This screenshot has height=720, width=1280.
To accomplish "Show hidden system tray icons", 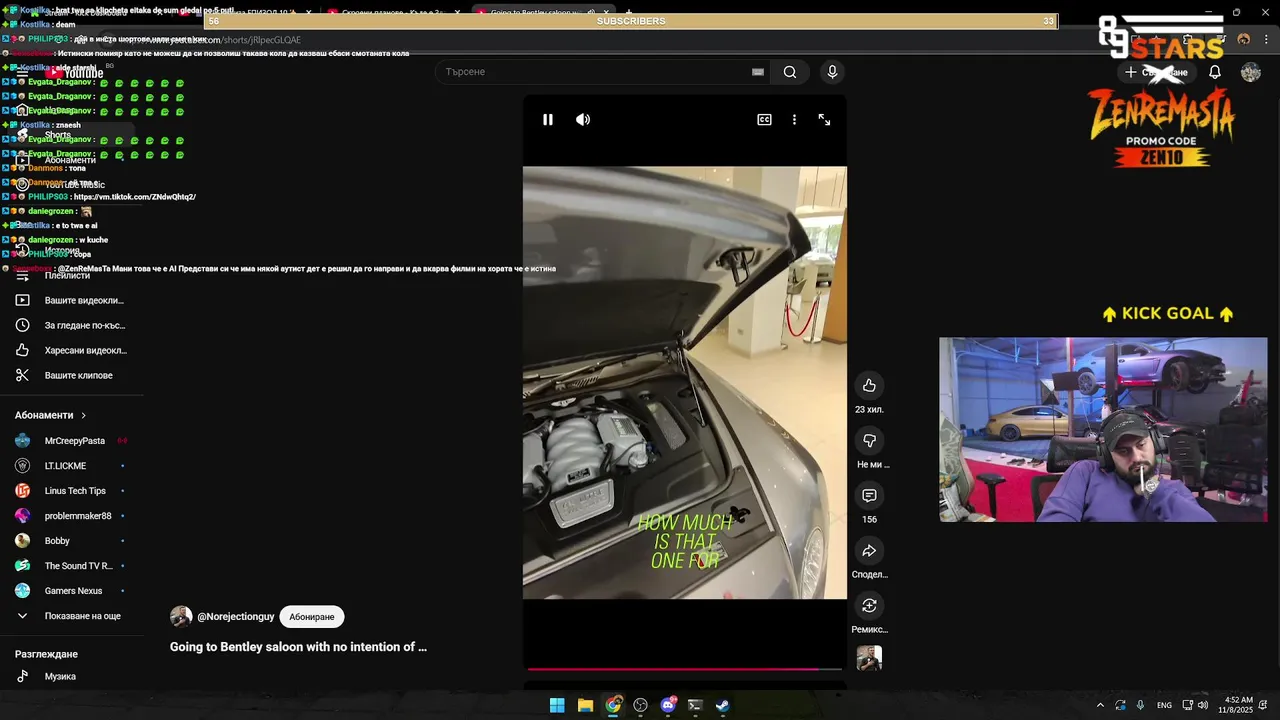I will [x=1100, y=705].
